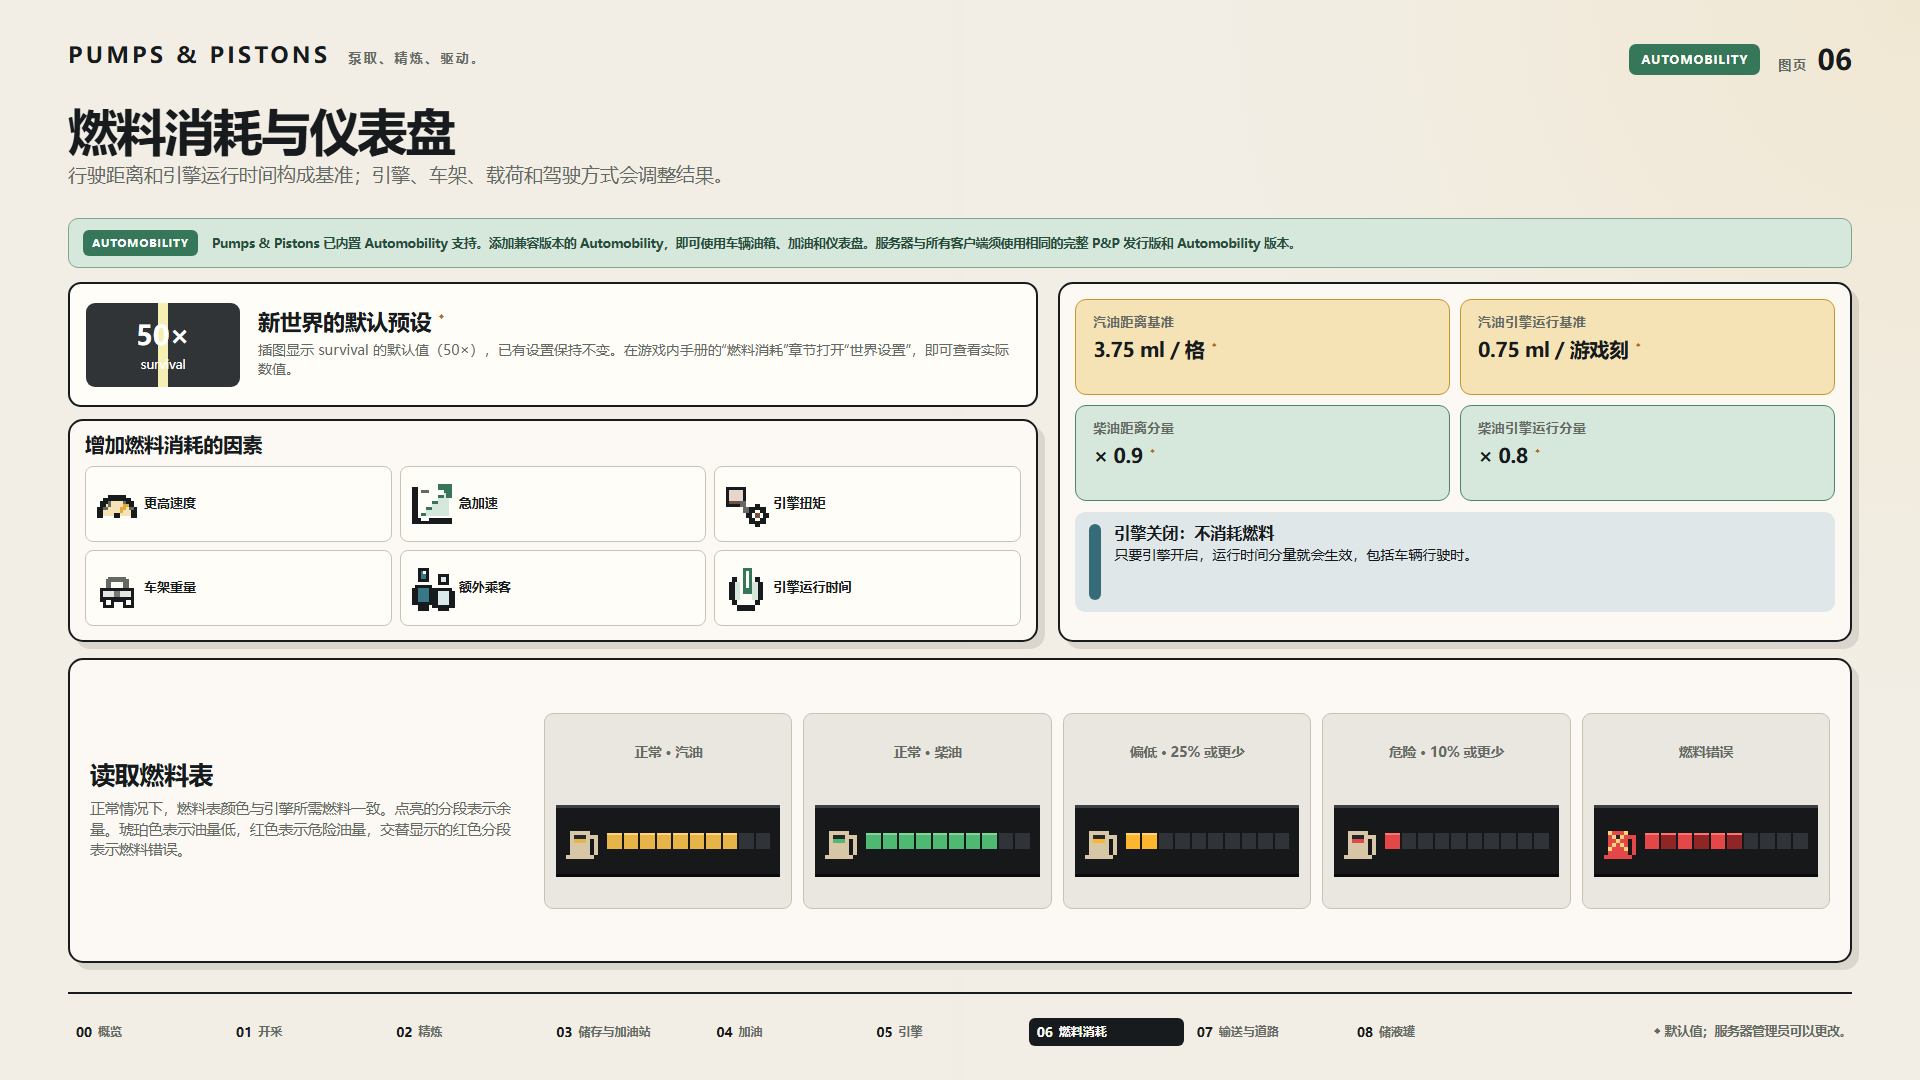This screenshot has height=1080, width=1920.
Task: Click the speedometer icon beside 更高速度
Action: (117, 505)
